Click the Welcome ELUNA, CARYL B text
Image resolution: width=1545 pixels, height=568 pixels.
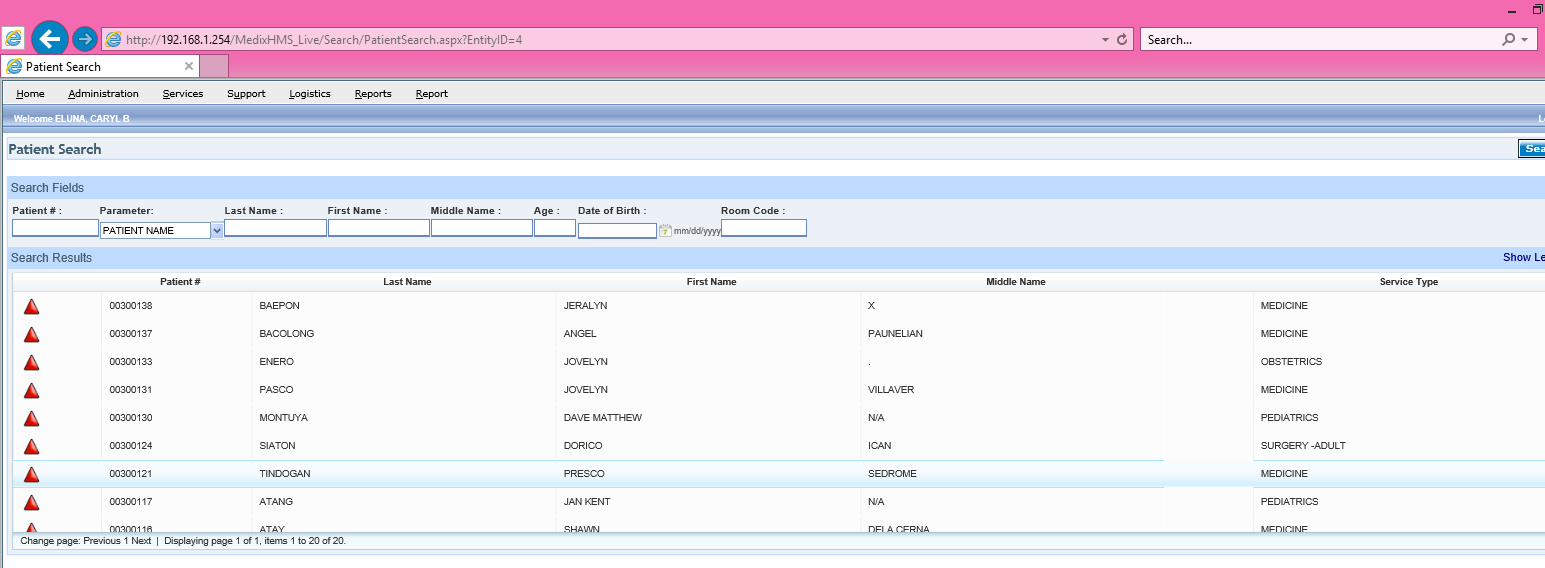(72, 119)
